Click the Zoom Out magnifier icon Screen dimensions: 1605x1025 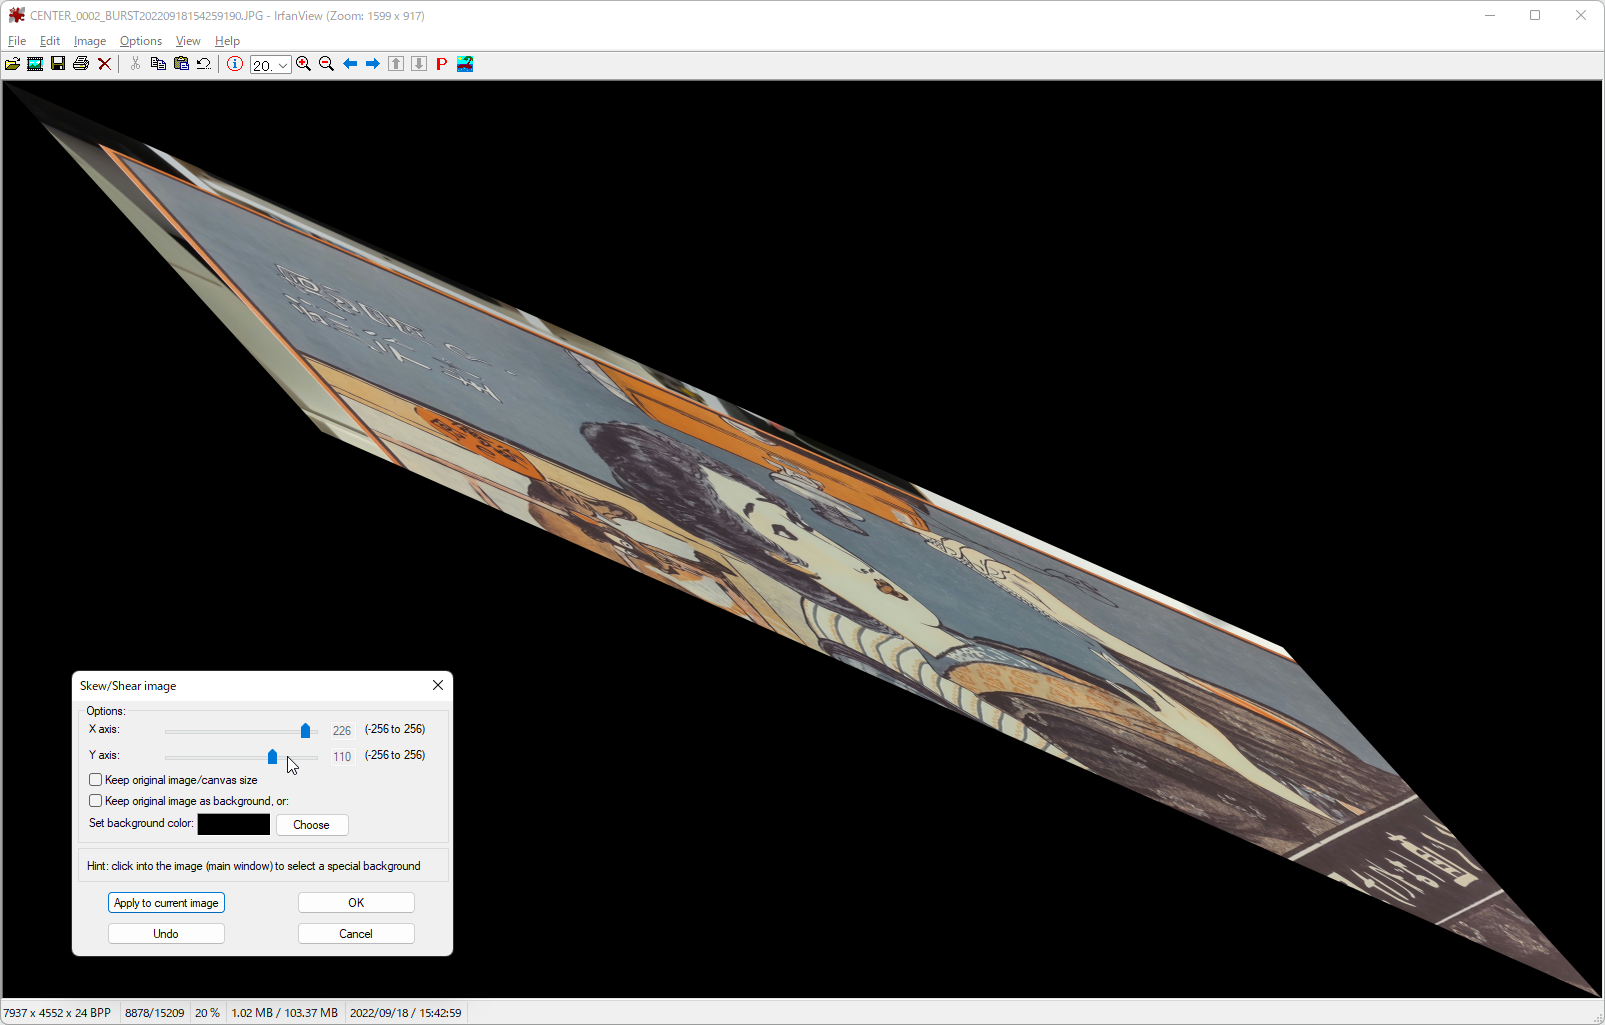click(327, 64)
